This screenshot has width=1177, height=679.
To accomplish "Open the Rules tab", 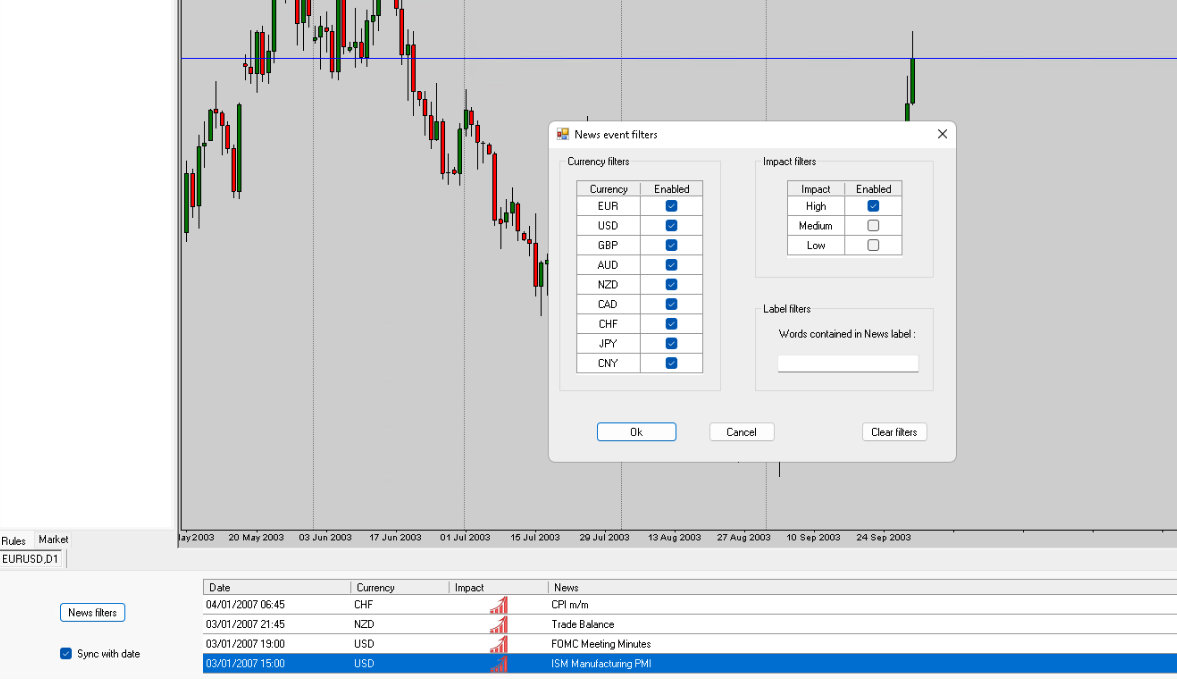I will pyautogui.click(x=14, y=541).
